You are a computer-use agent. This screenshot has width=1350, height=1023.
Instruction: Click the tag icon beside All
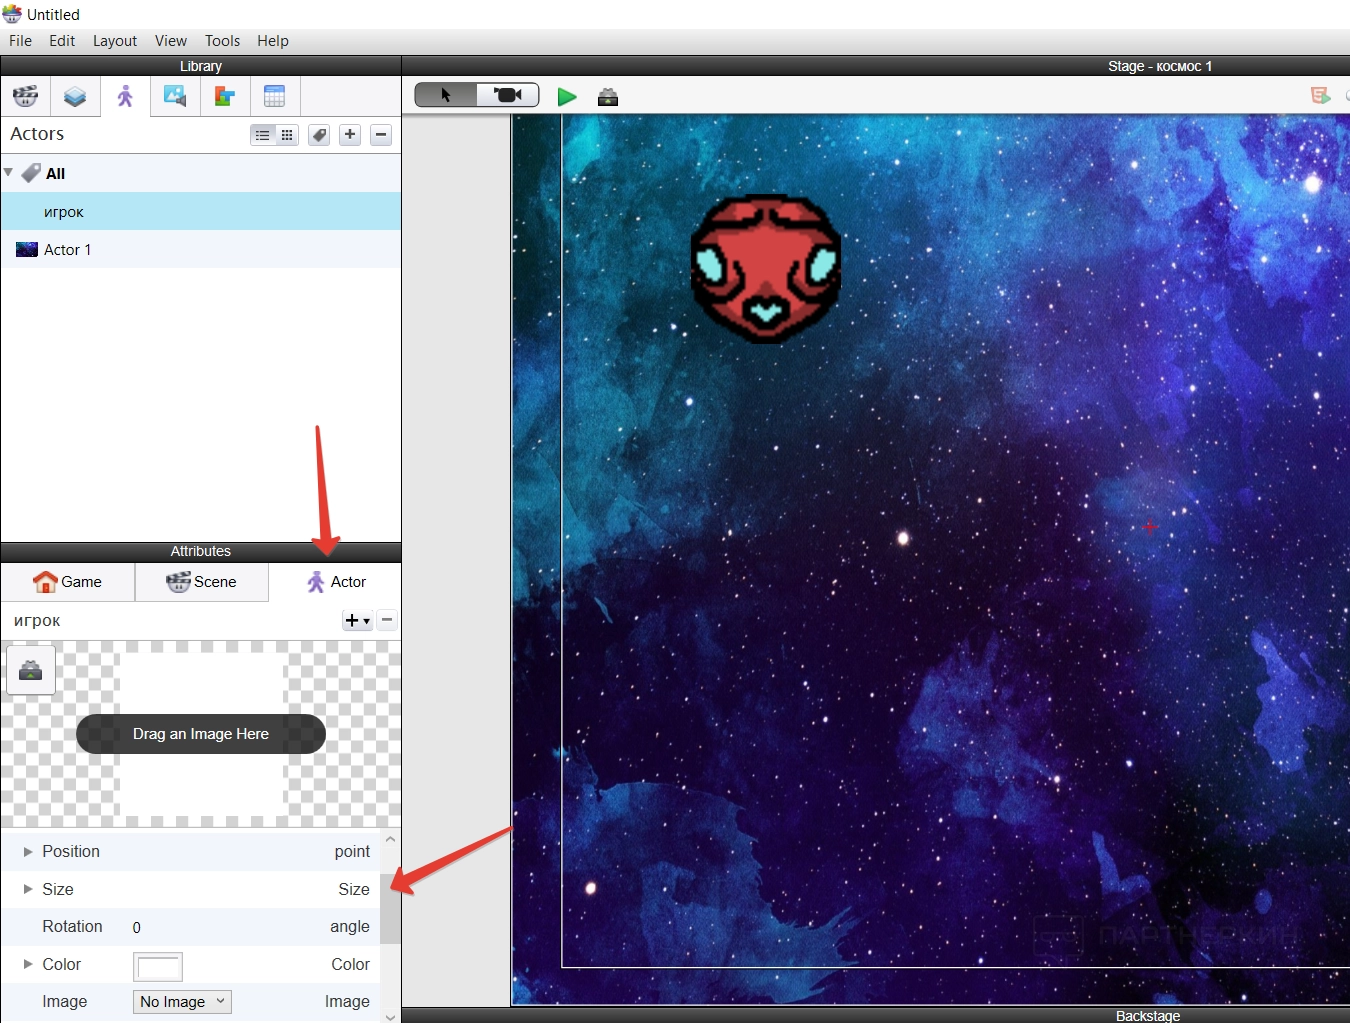31,173
